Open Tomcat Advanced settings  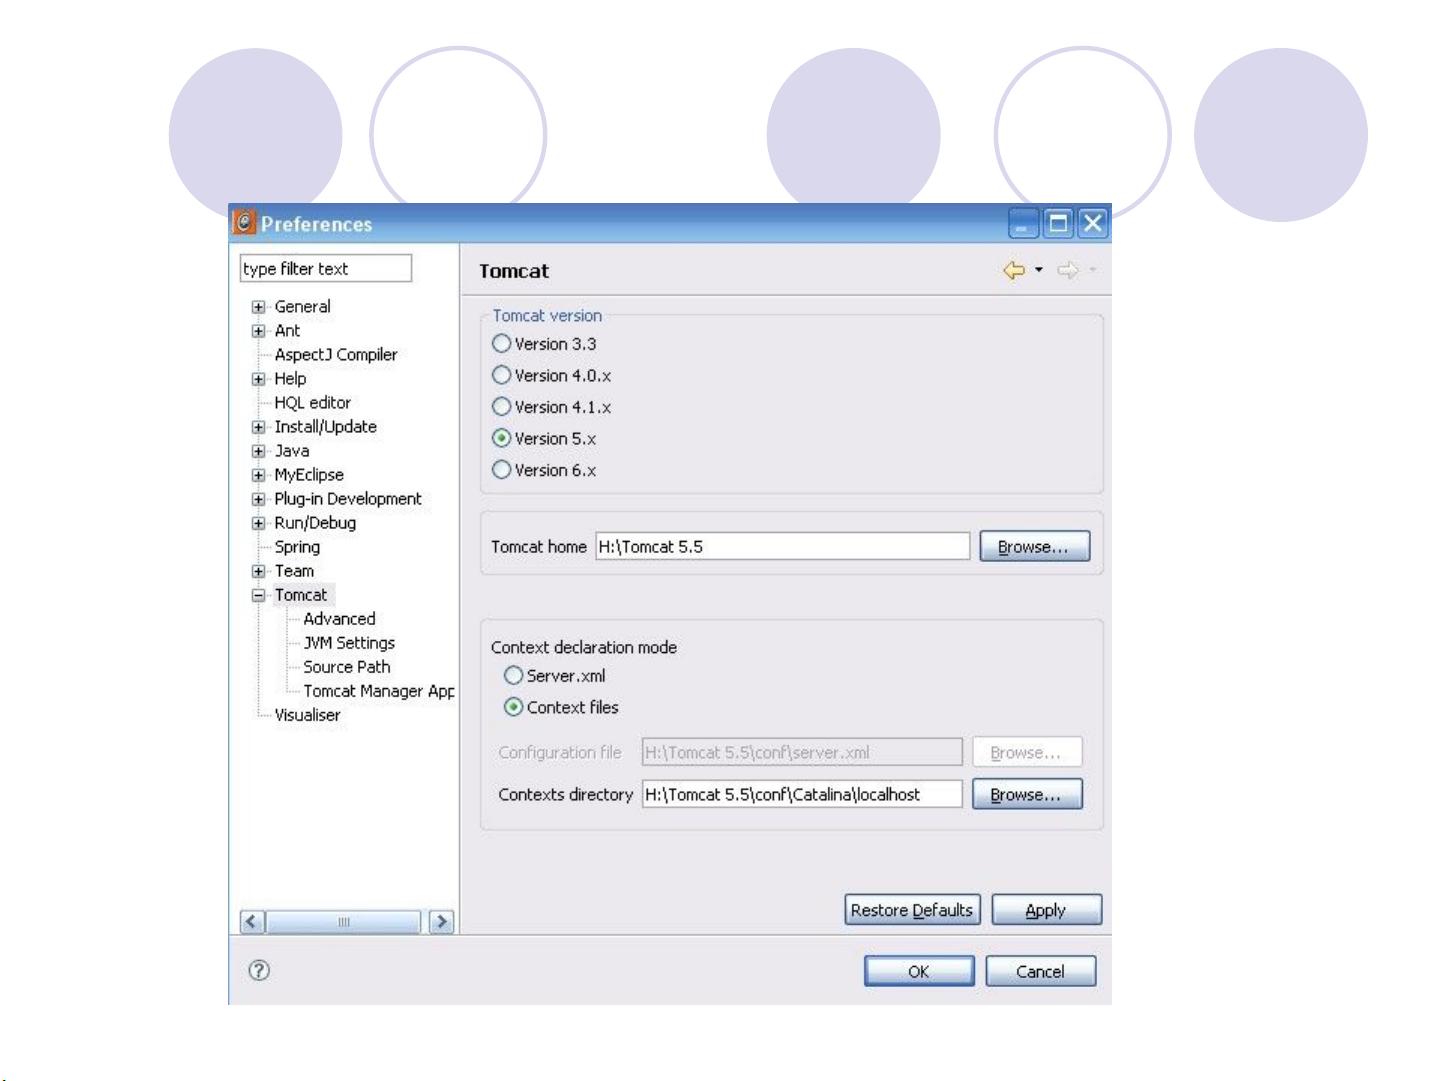click(339, 619)
